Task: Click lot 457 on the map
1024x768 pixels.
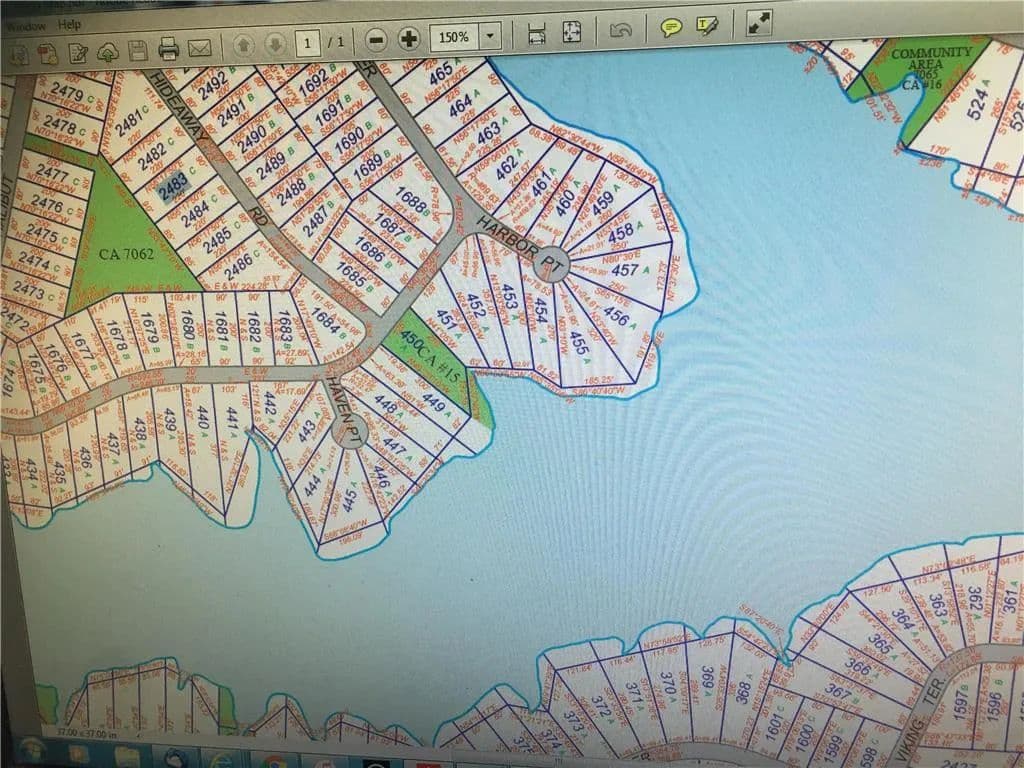Action: click(x=625, y=270)
